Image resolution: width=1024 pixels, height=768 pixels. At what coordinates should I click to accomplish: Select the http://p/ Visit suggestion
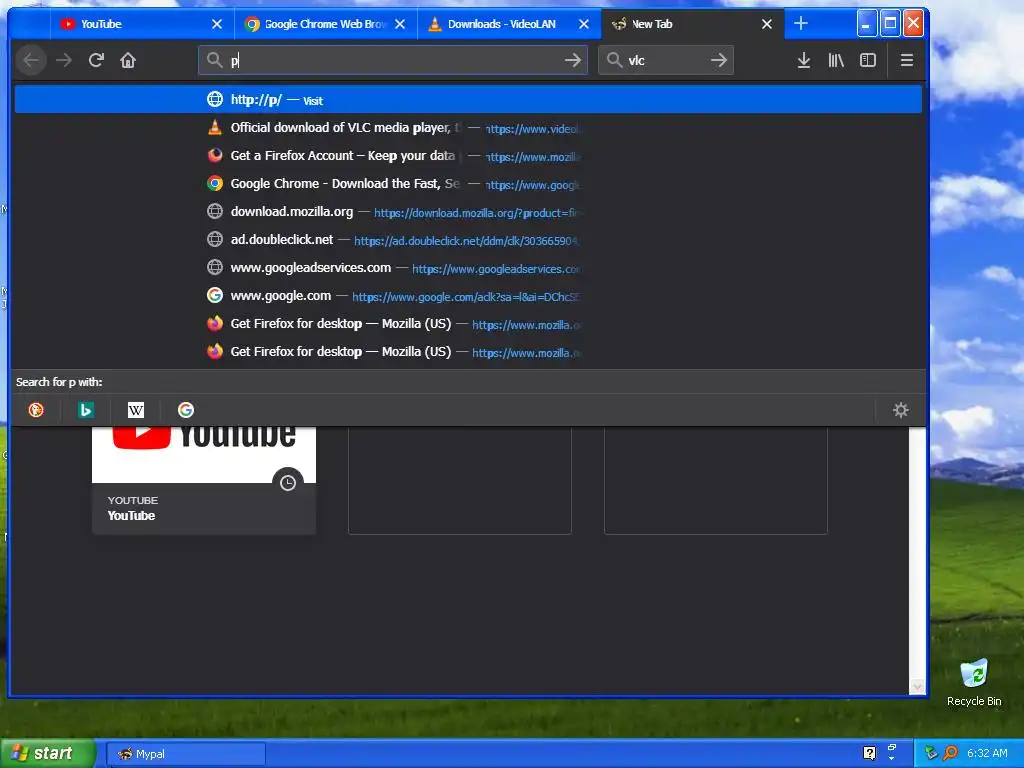pyautogui.click(x=468, y=100)
